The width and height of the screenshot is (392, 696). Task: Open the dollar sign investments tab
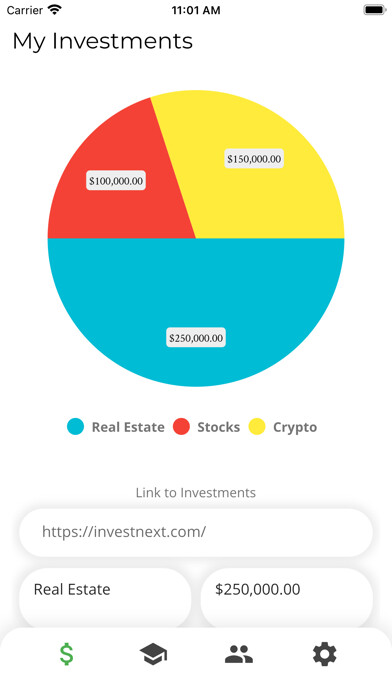click(67, 654)
